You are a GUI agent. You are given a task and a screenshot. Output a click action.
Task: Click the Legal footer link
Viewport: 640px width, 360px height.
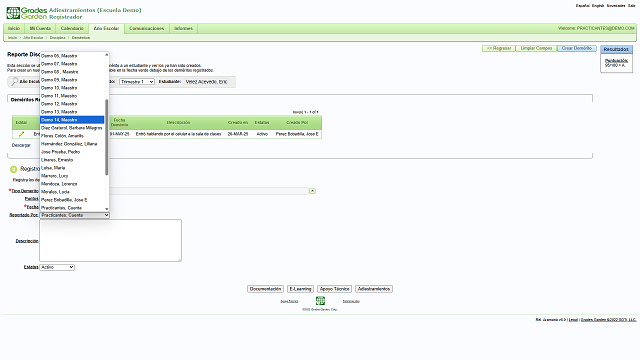click(573, 320)
